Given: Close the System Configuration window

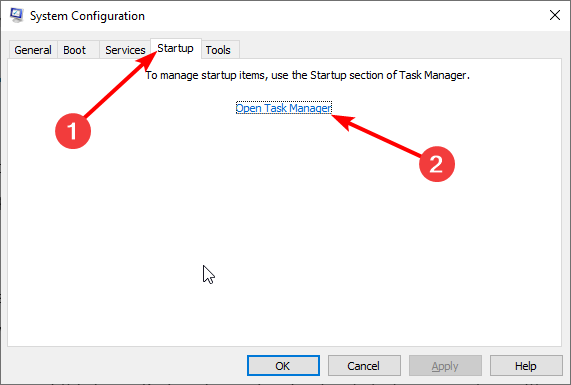Looking at the screenshot, I should [555, 15].
